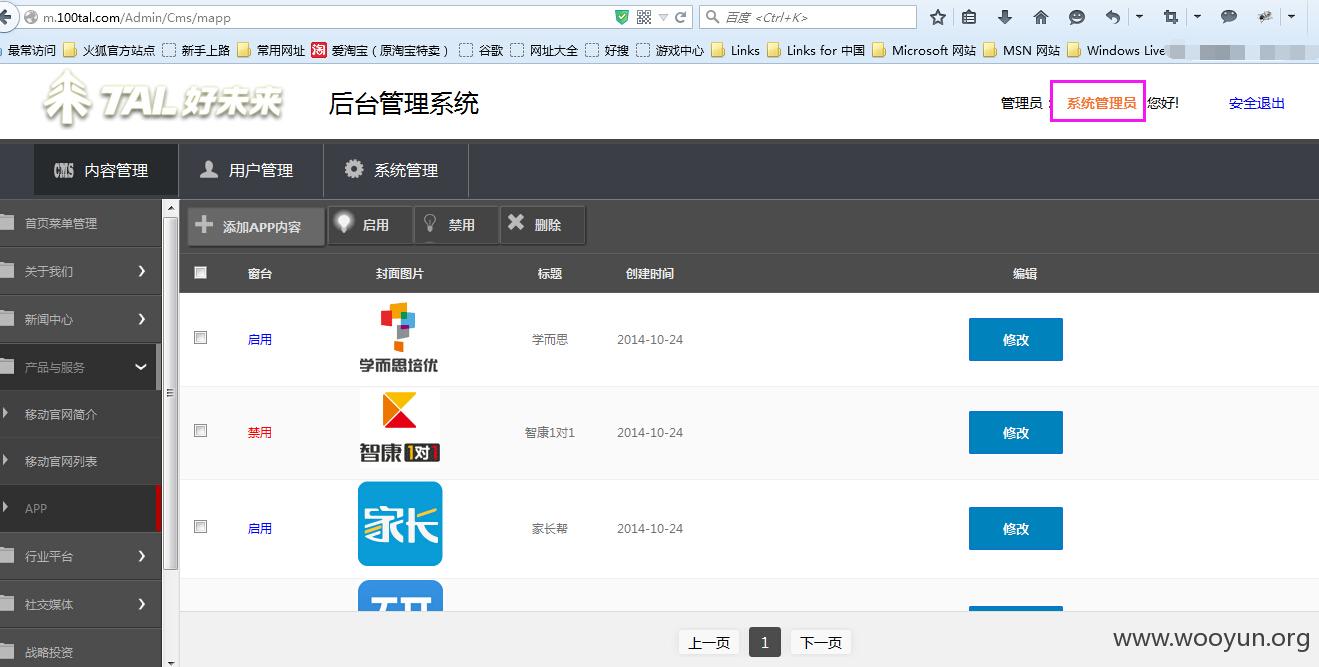Click the 家长帮 cover image
The height and width of the screenshot is (667, 1319).
[x=400, y=524]
